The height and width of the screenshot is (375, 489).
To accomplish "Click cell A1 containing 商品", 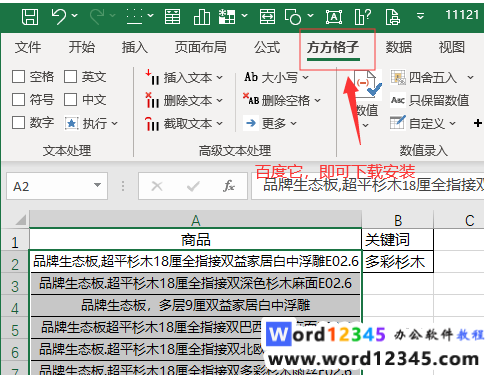I will click(x=195, y=240).
